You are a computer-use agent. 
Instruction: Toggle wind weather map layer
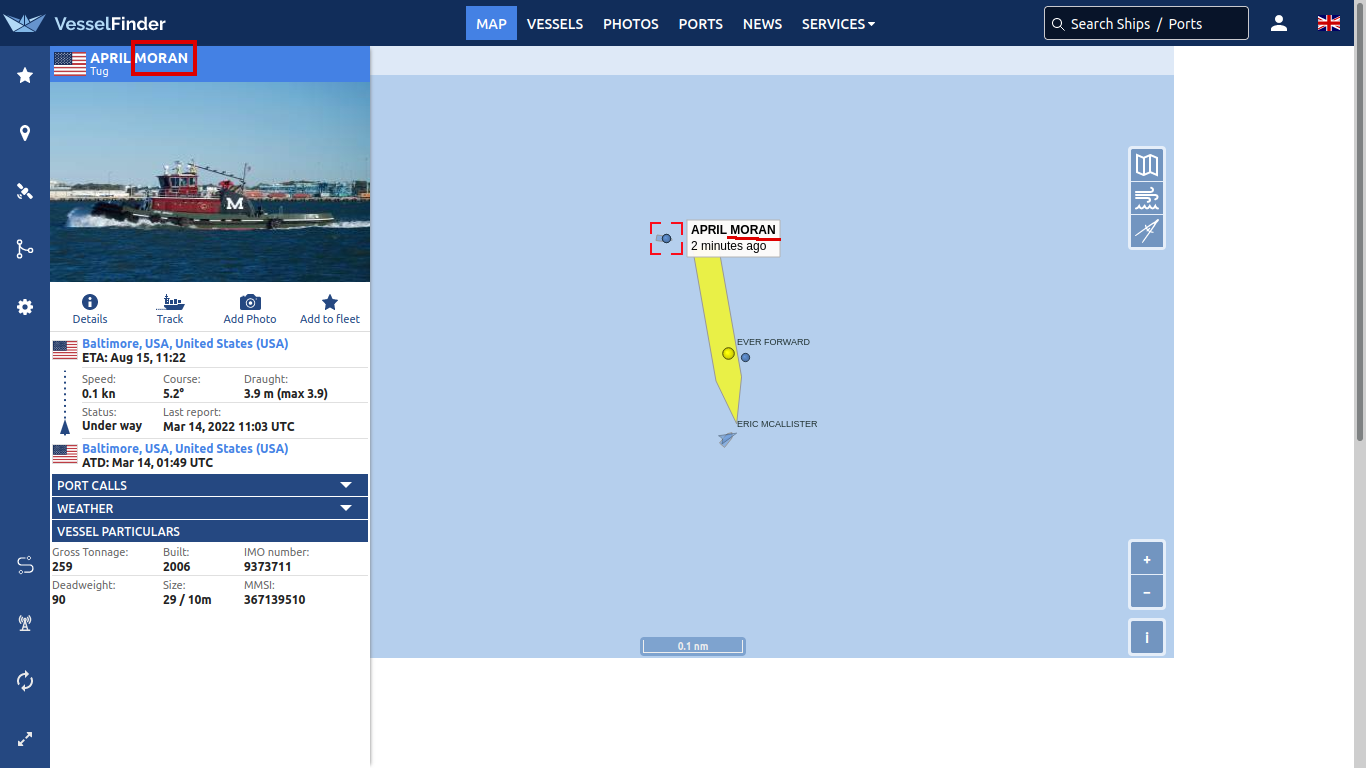(1147, 198)
